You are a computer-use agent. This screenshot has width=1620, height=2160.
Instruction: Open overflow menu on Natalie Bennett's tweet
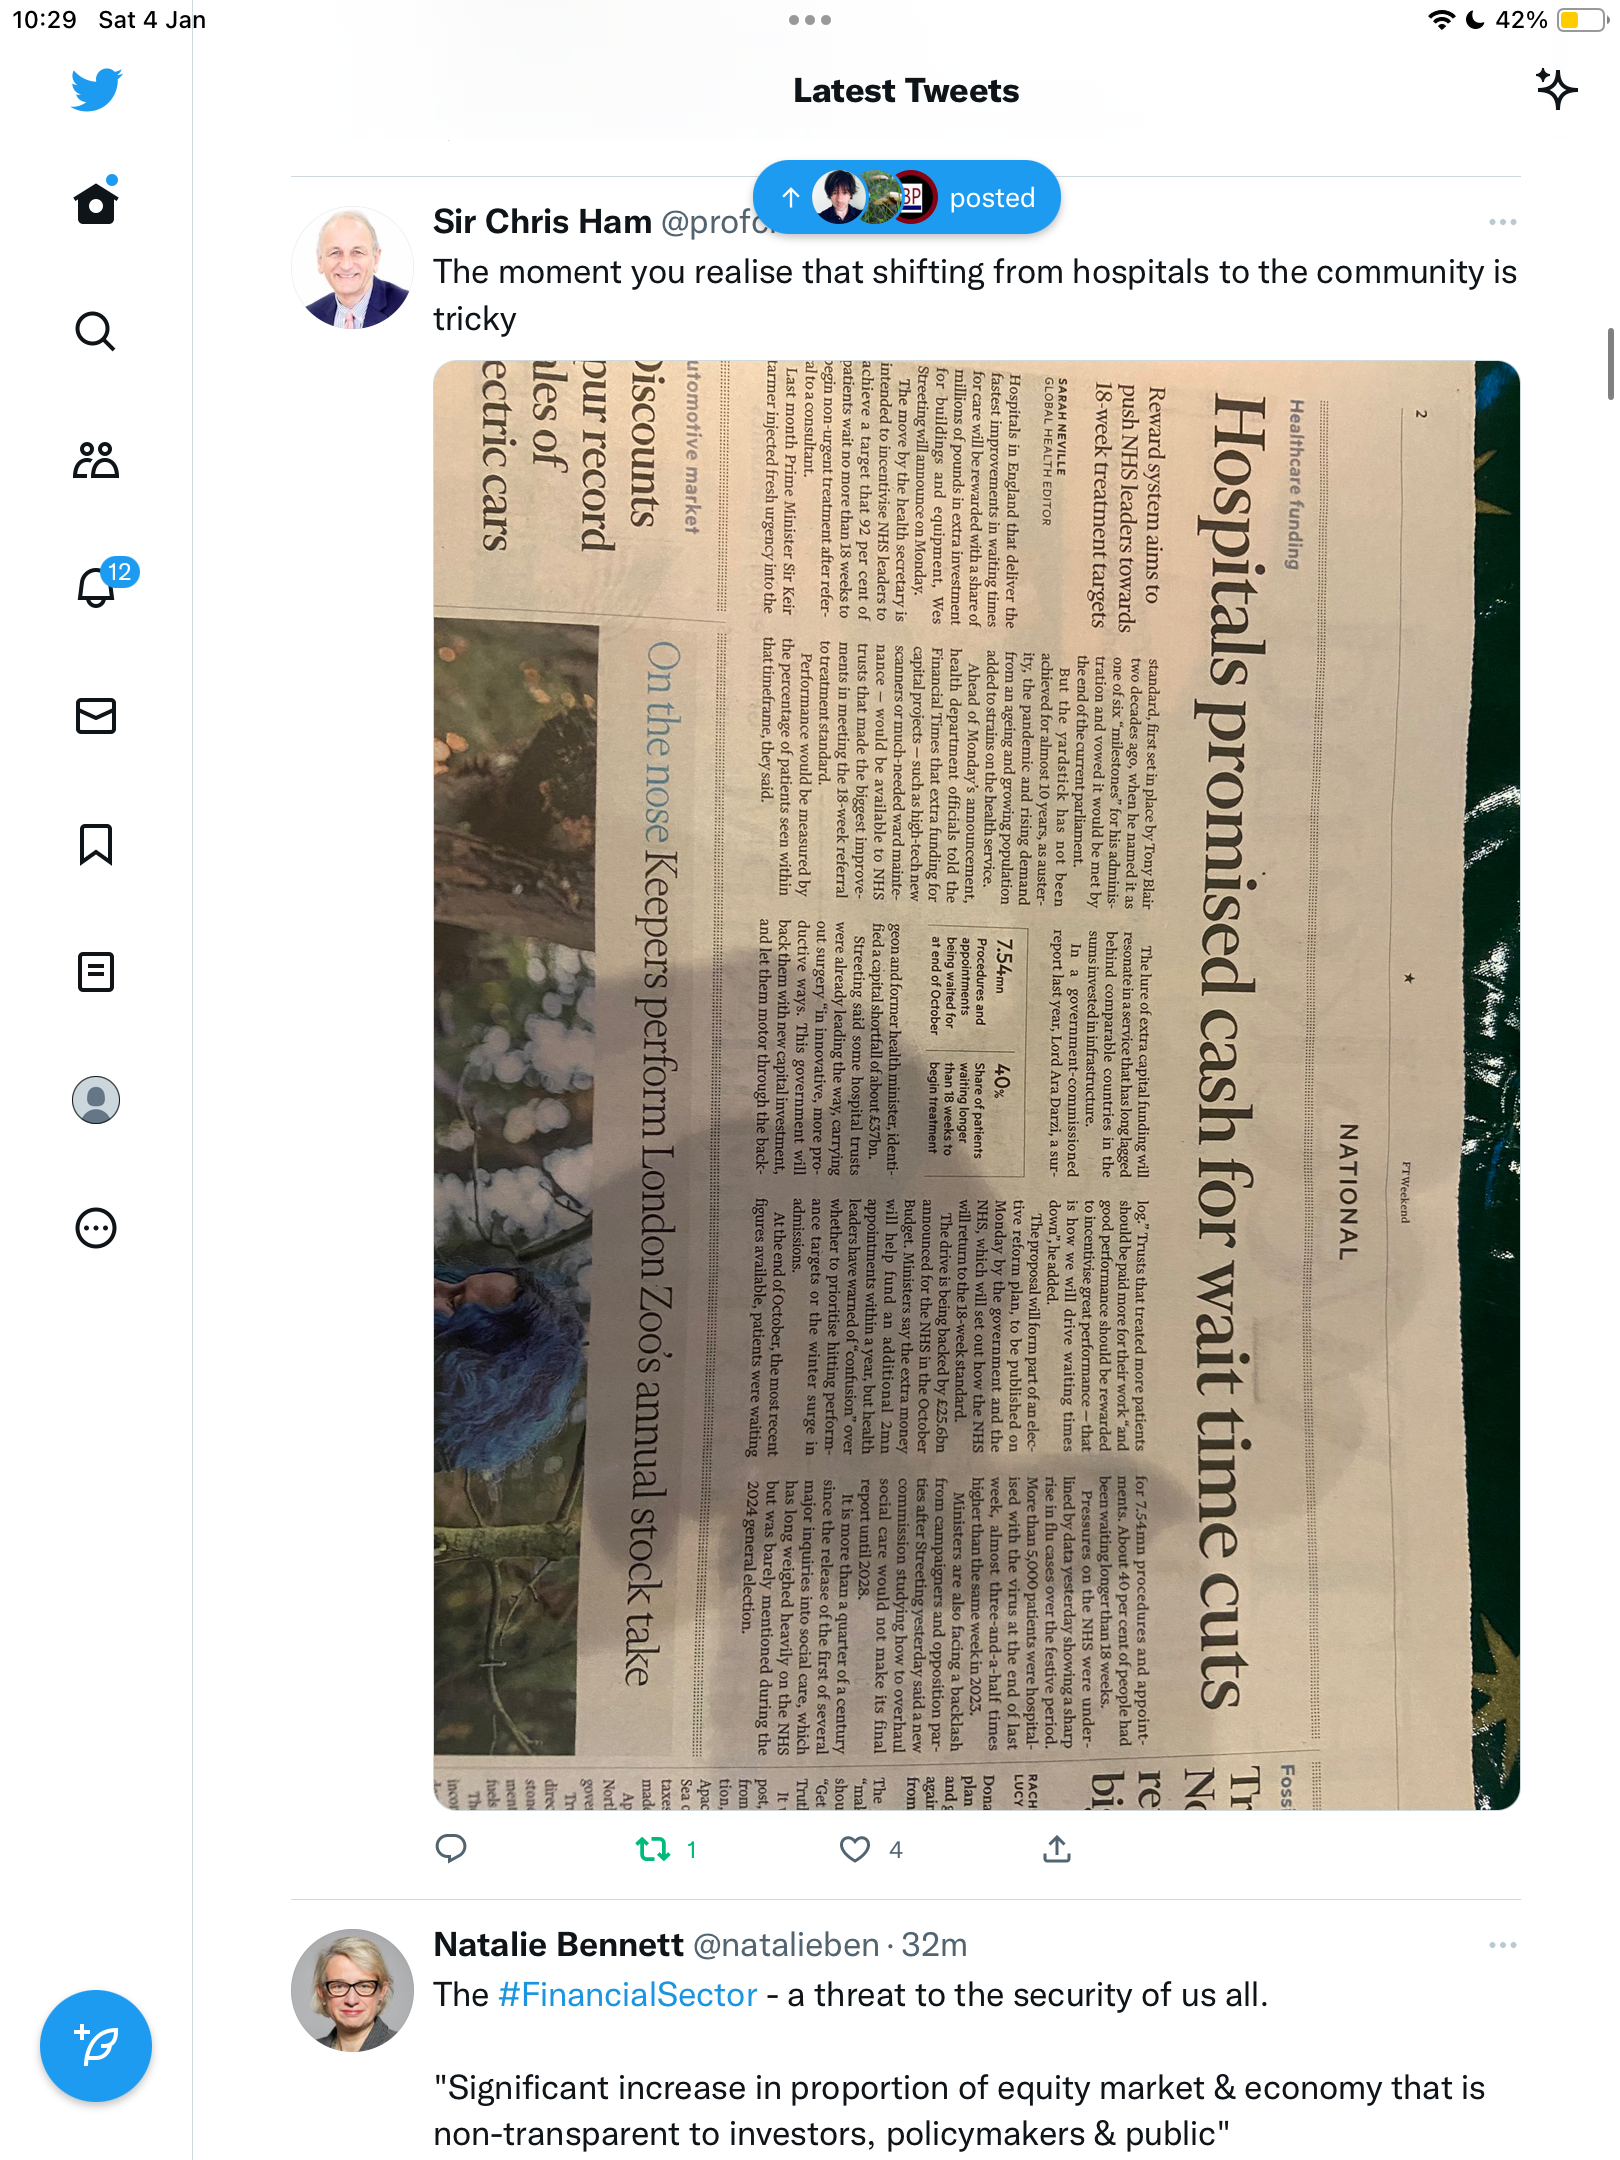(1502, 1945)
